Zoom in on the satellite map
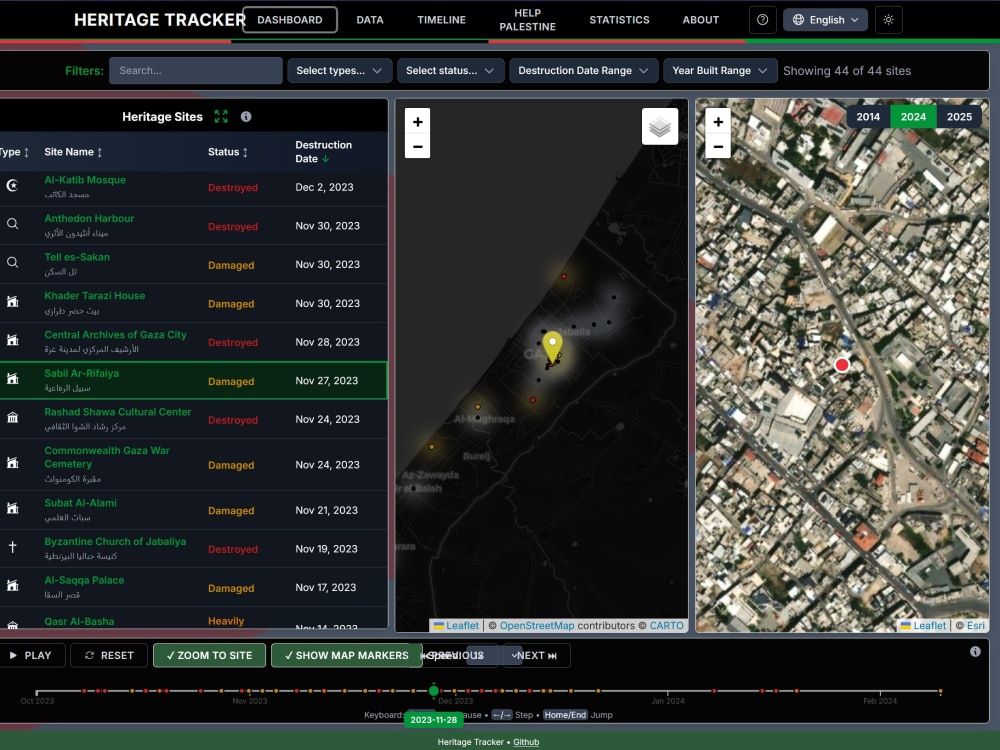The image size is (1000, 750). point(717,121)
